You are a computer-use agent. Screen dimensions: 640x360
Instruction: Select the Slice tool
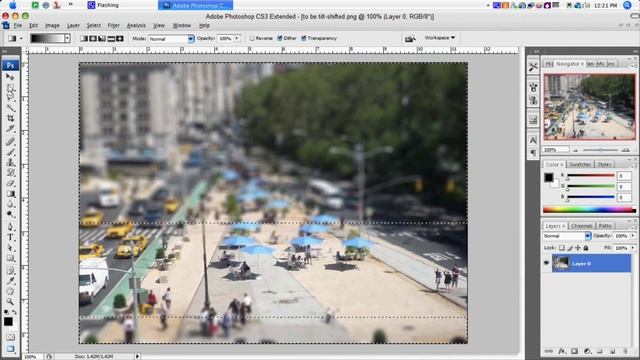click(10, 129)
